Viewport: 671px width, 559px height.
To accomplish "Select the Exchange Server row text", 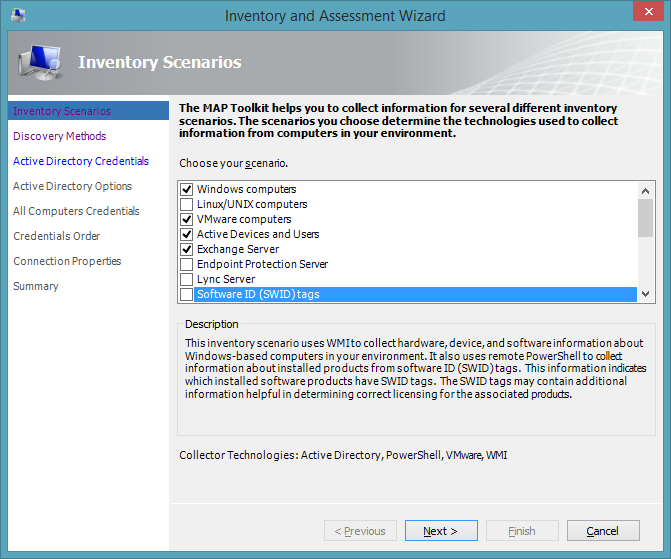I will click(x=238, y=249).
